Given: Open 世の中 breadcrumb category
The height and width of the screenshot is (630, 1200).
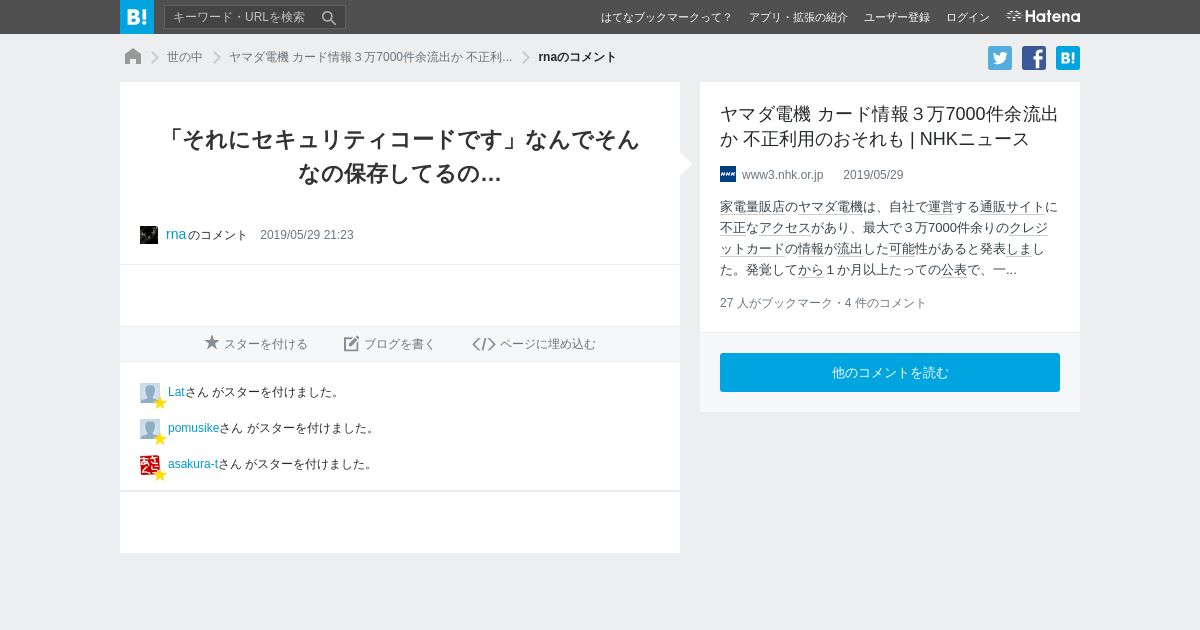Looking at the screenshot, I should point(185,57).
